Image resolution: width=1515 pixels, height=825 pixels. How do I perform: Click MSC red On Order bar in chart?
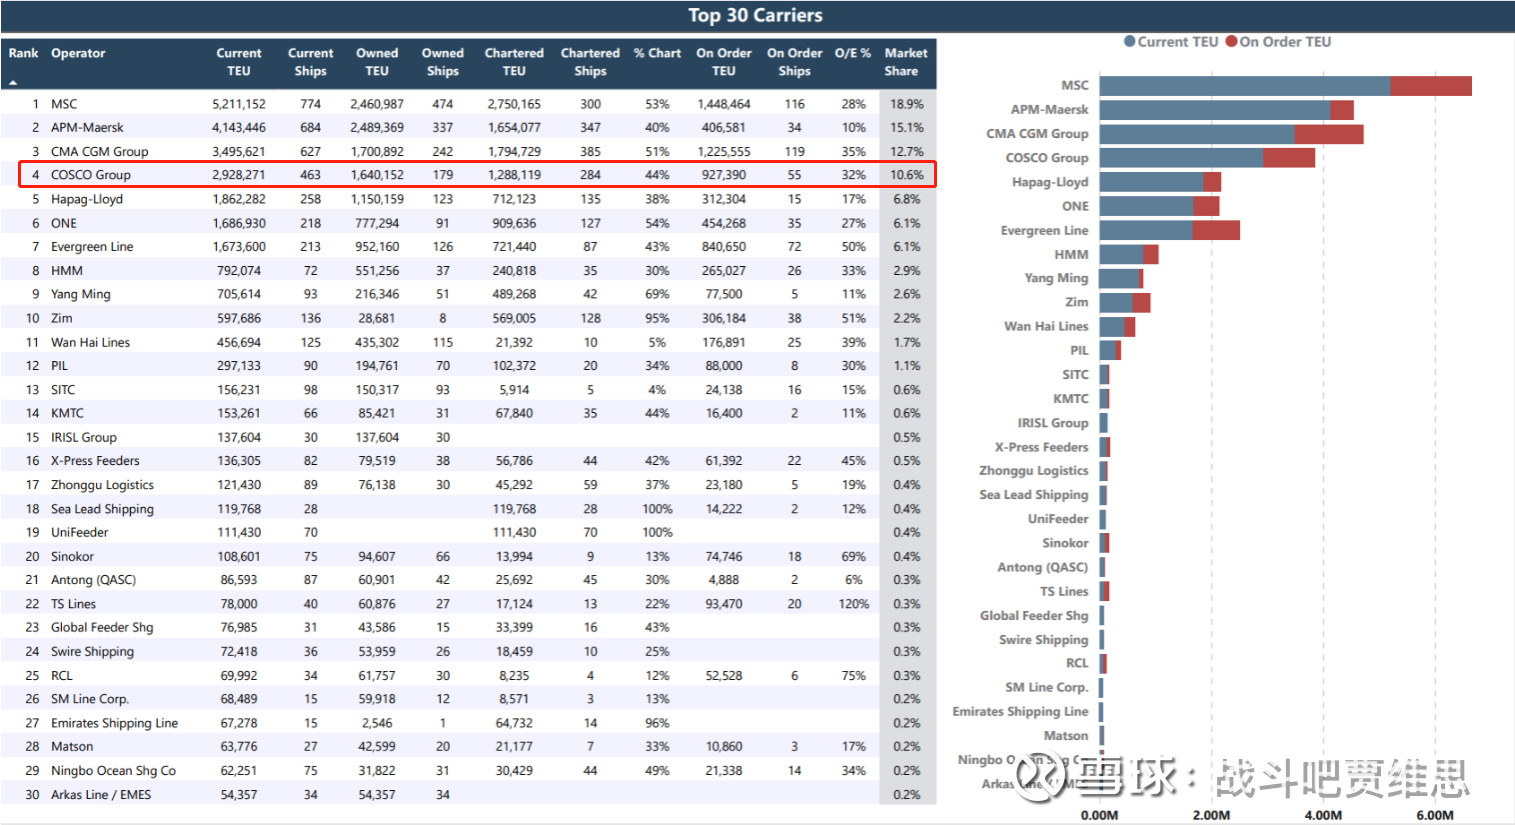click(x=1431, y=86)
